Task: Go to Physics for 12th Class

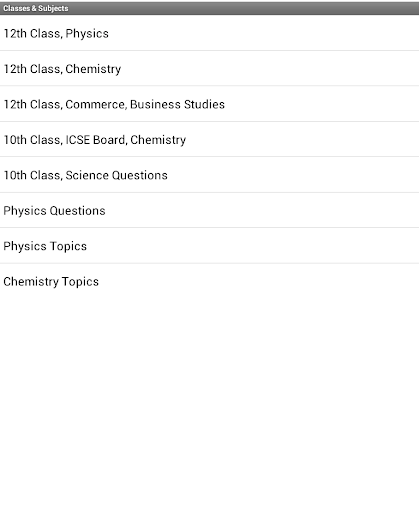Action: click(209, 33)
